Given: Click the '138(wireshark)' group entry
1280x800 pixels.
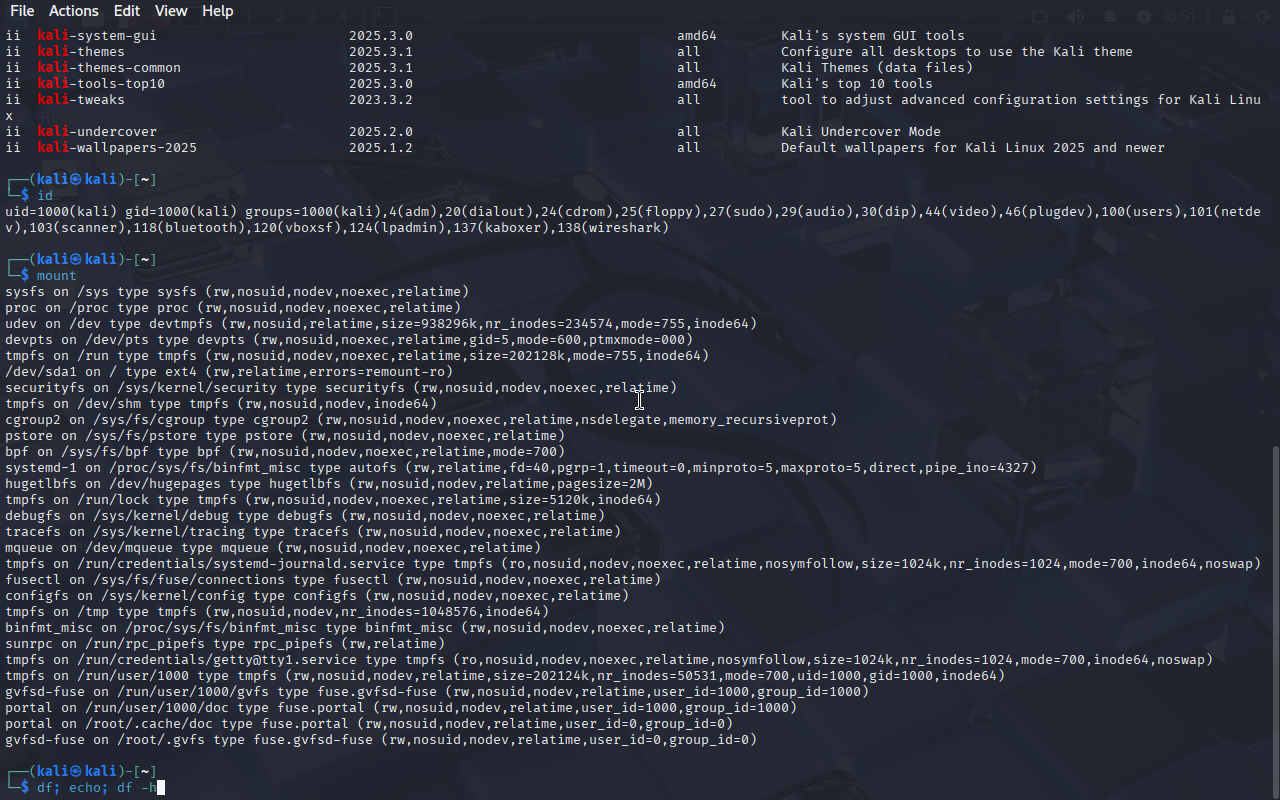Looking at the screenshot, I should pyautogui.click(x=613, y=228).
